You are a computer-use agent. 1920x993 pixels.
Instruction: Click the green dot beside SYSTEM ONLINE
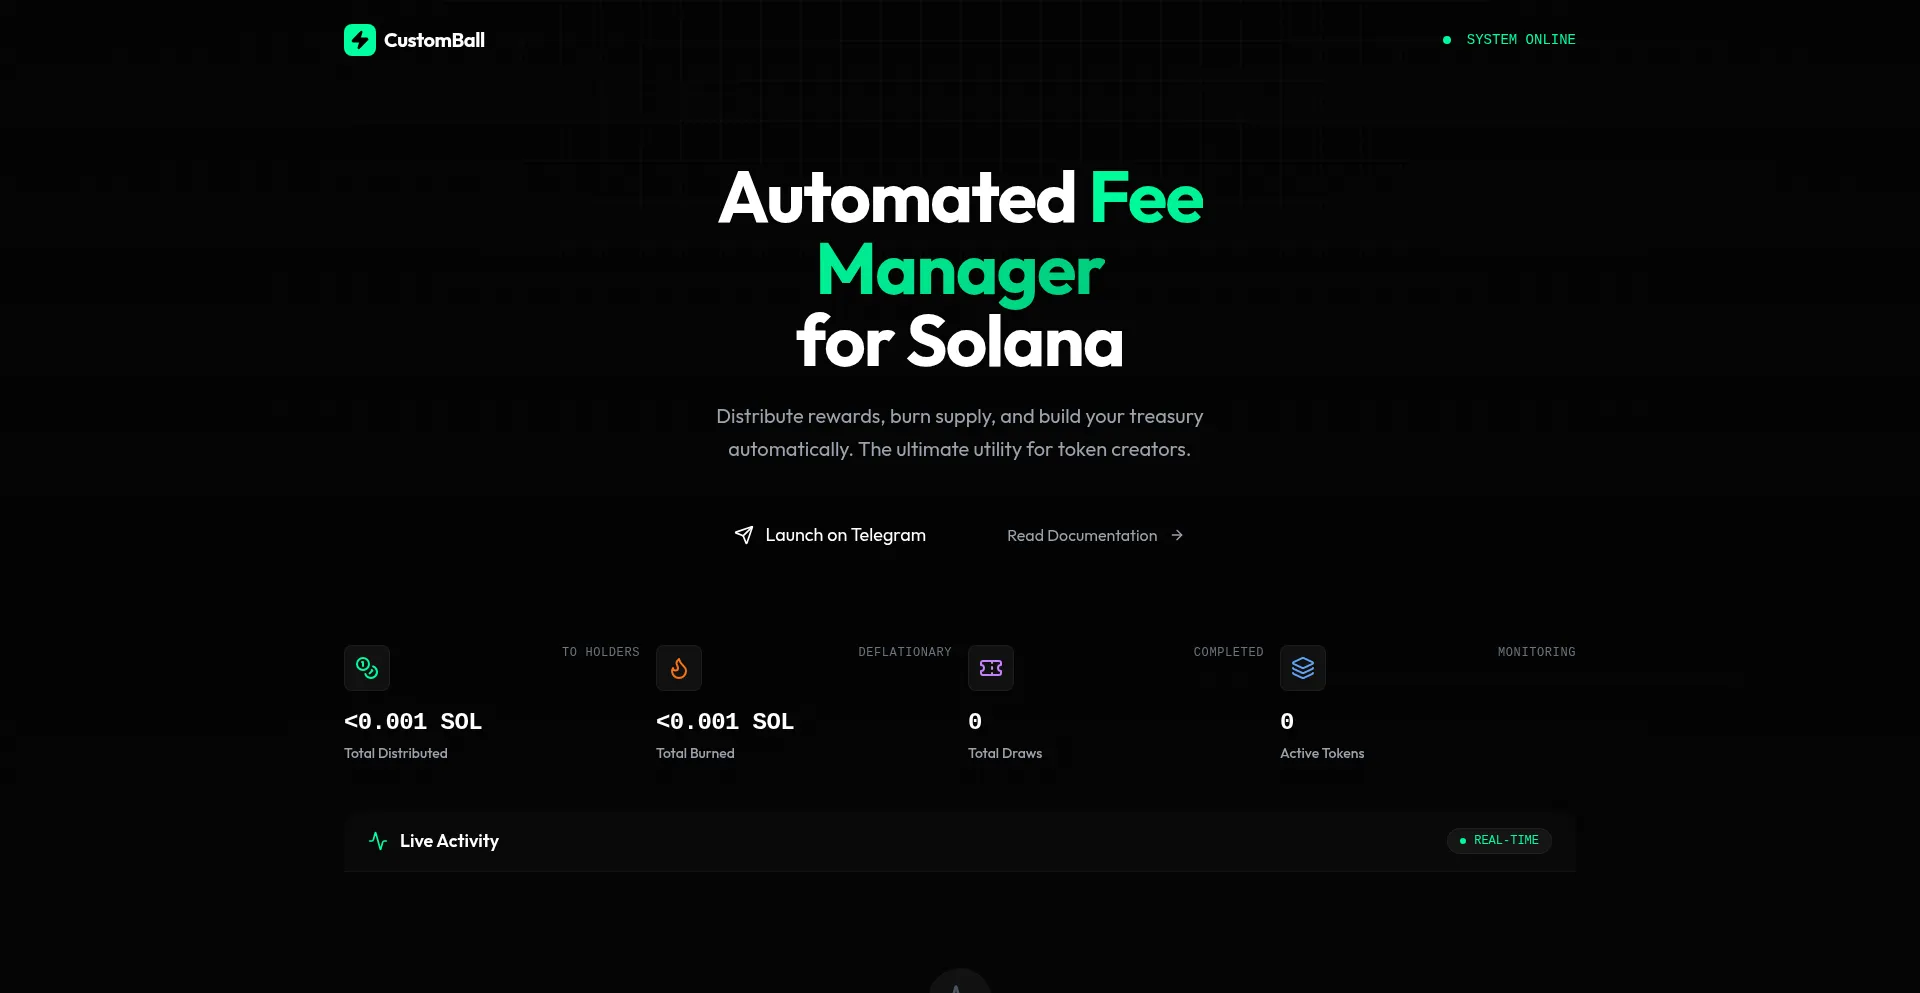[x=1447, y=40]
